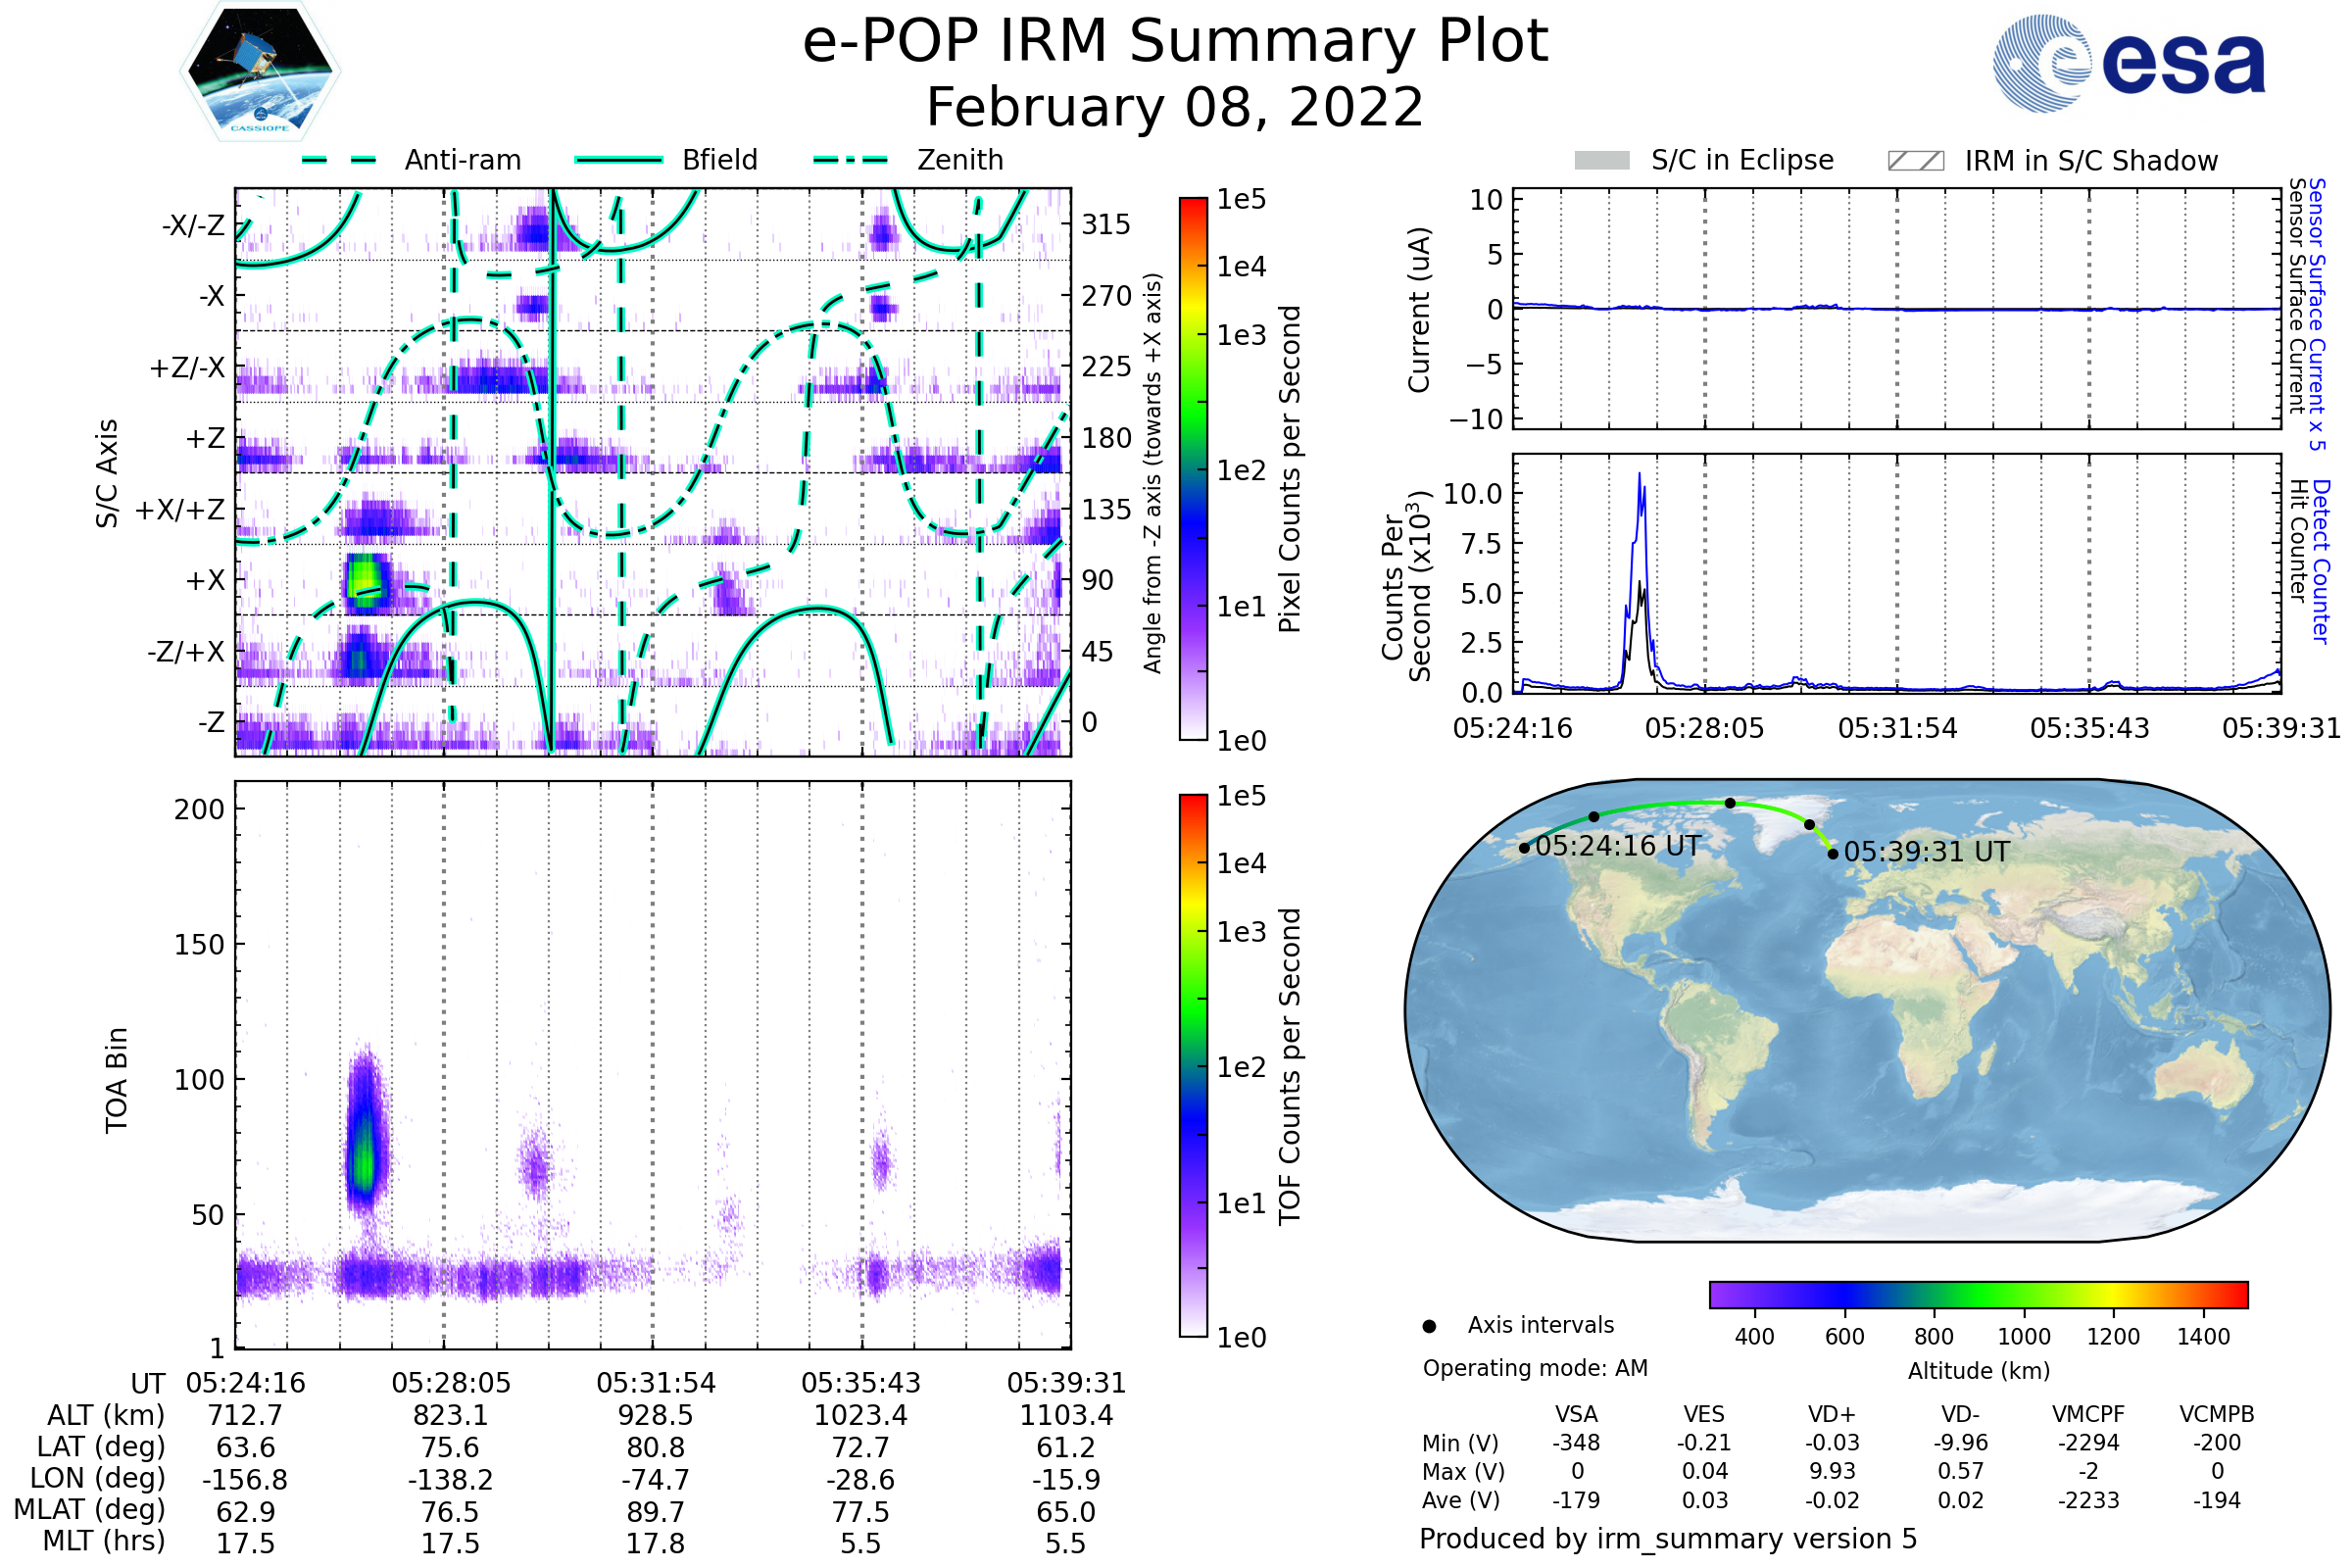Click the Operating mode: AM label
Image resolution: width=2352 pixels, height=1568 pixels.
pyautogui.click(x=1535, y=1368)
